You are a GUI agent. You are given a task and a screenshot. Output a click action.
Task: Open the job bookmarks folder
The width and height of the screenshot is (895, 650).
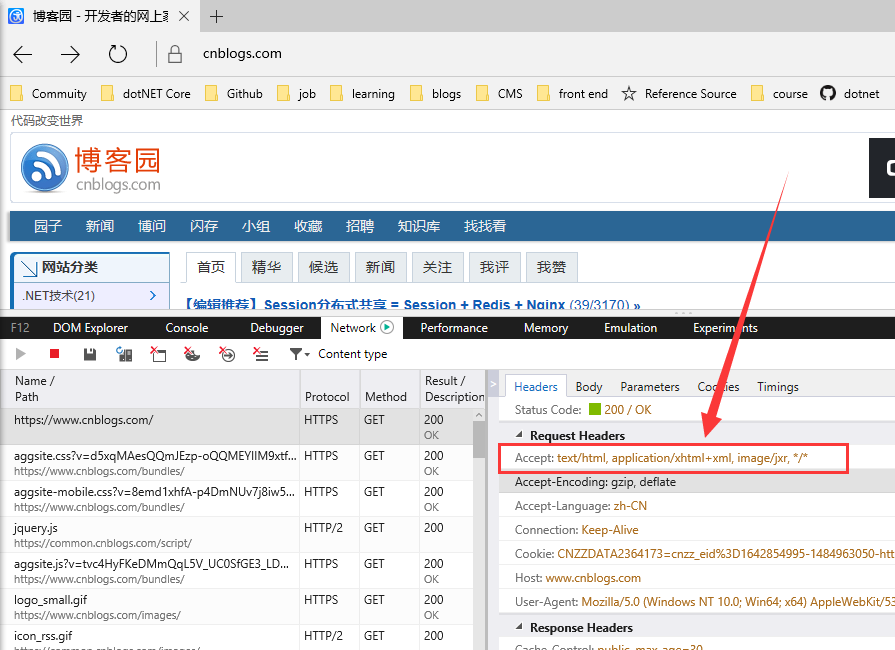tap(296, 94)
